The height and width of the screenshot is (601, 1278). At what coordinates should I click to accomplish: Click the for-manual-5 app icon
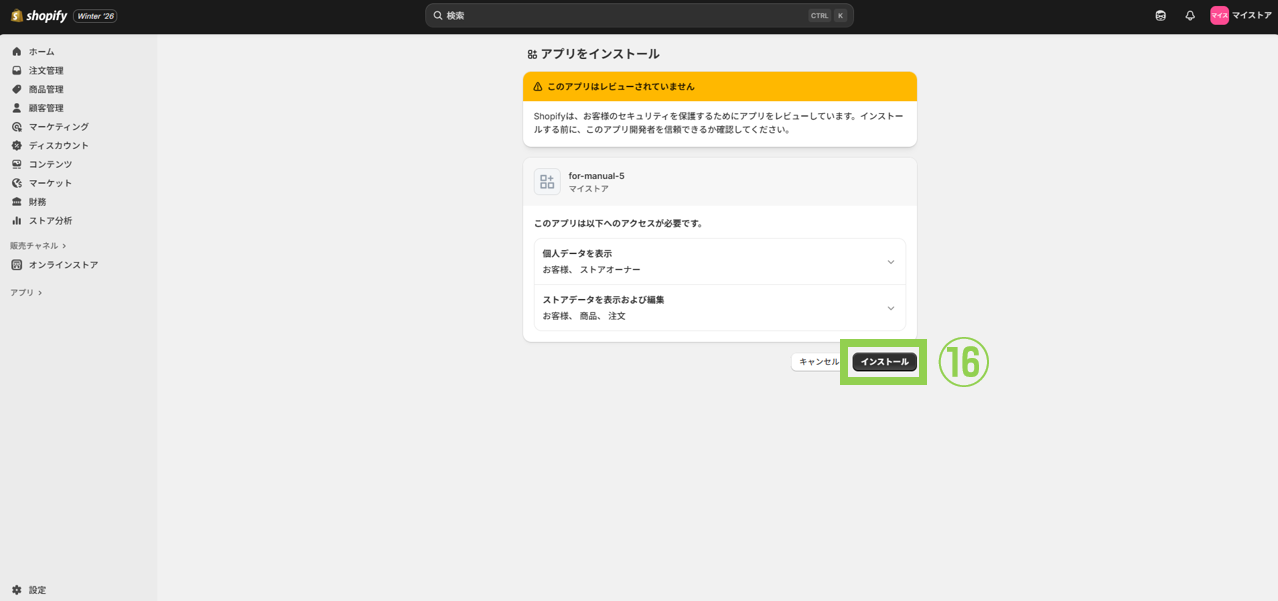(547, 182)
